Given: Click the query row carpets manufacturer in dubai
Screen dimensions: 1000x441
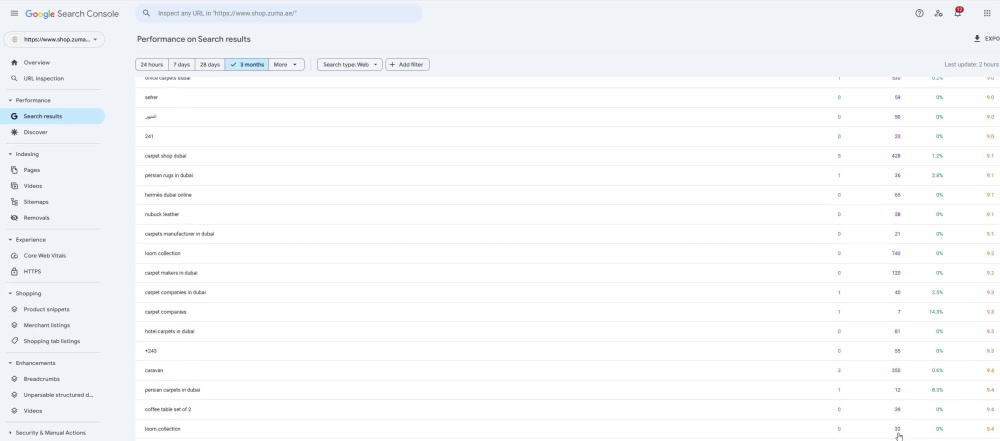Looking at the screenshot, I should pos(568,234).
